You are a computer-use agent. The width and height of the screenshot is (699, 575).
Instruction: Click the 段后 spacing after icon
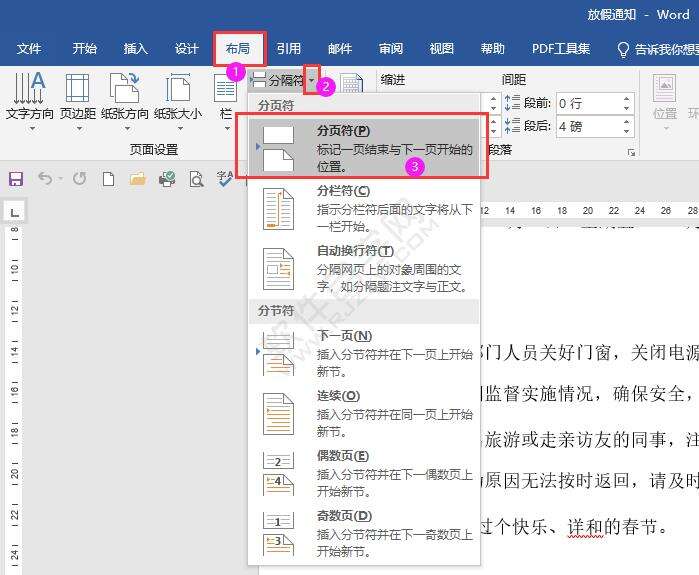[512, 126]
